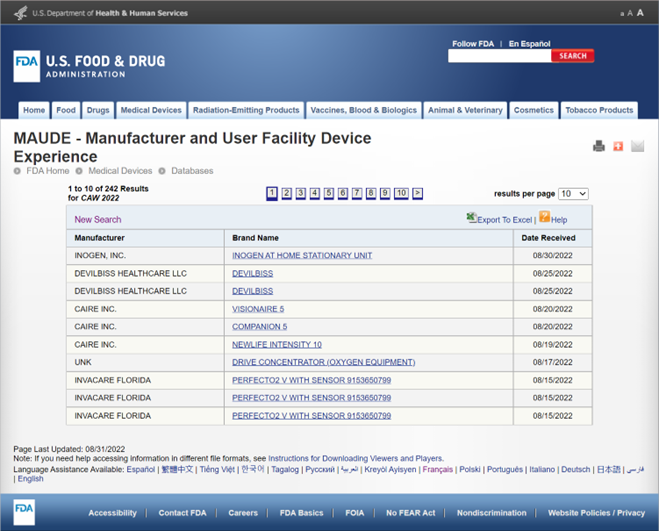The image size is (659, 531).
Task: Go to results page 7
Action: tap(357, 193)
